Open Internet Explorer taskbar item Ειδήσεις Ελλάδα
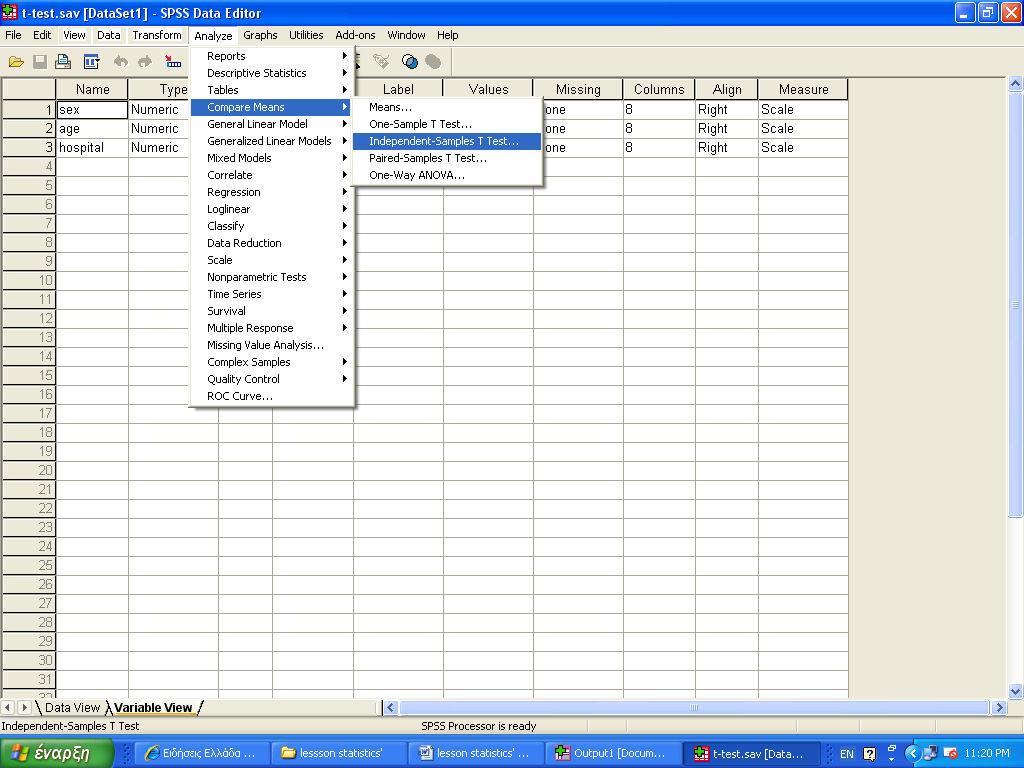The height and width of the screenshot is (768, 1024). pyautogui.click(x=201, y=753)
